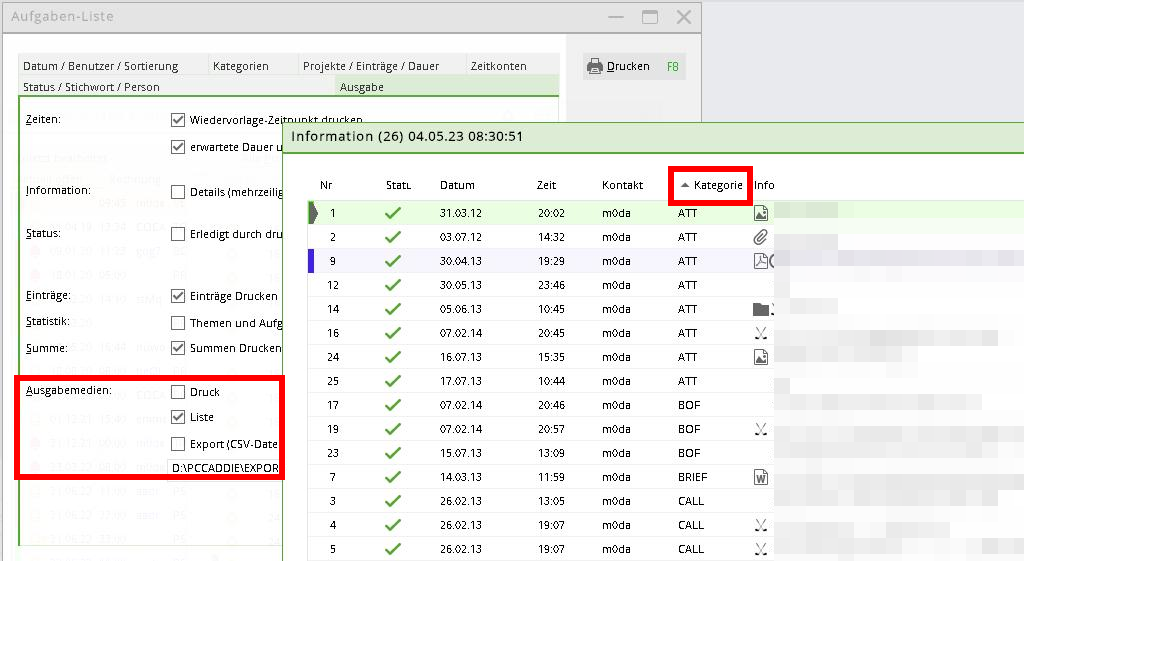
Task: Open the Word document icon in row 7
Action: pos(760,477)
